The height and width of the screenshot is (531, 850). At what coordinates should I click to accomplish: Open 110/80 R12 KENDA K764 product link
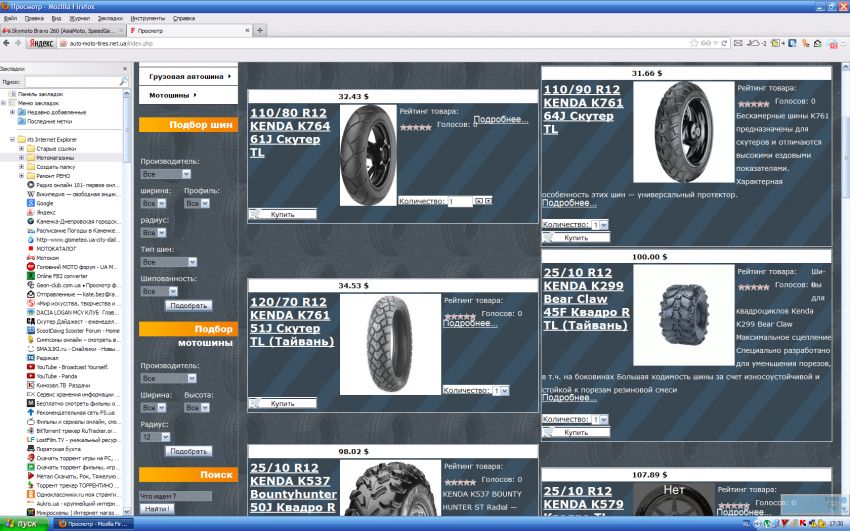289,132
